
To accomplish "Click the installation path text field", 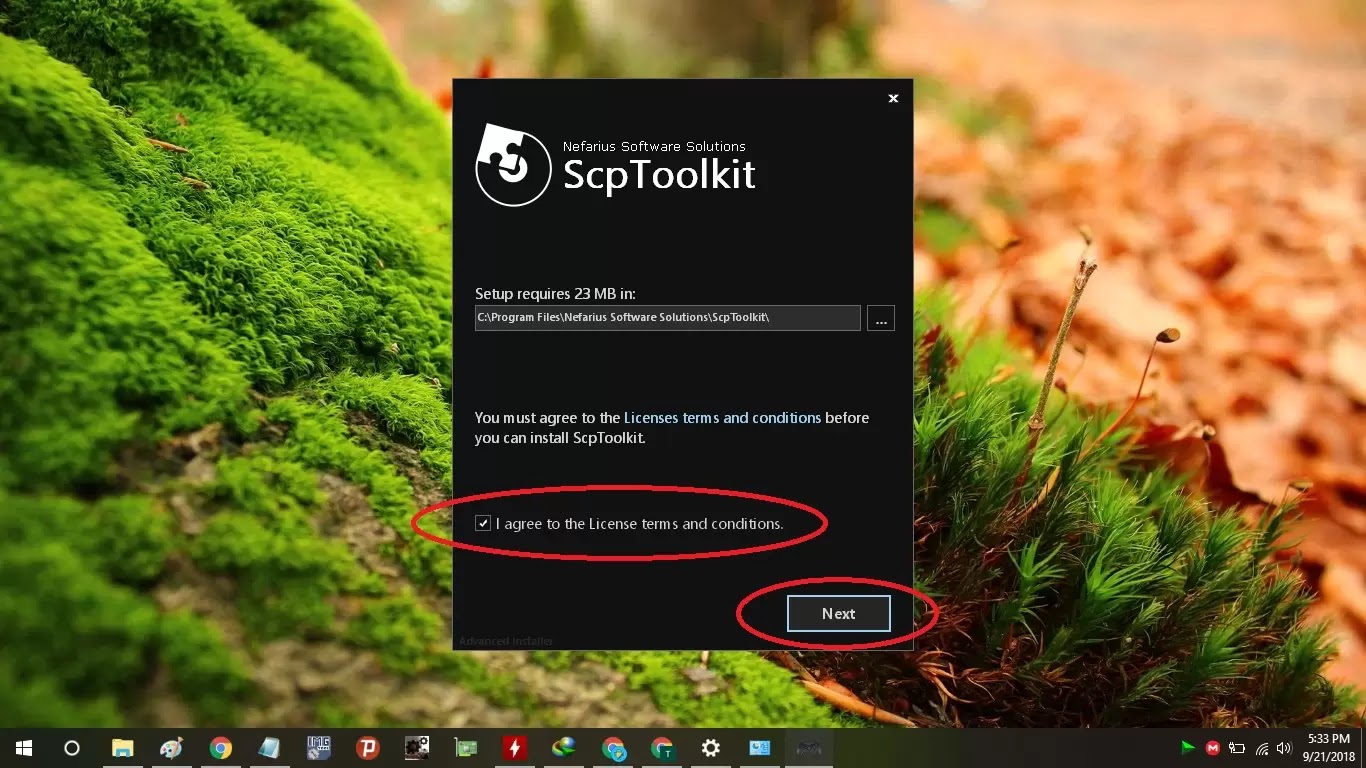I will (x=667, y=318).
